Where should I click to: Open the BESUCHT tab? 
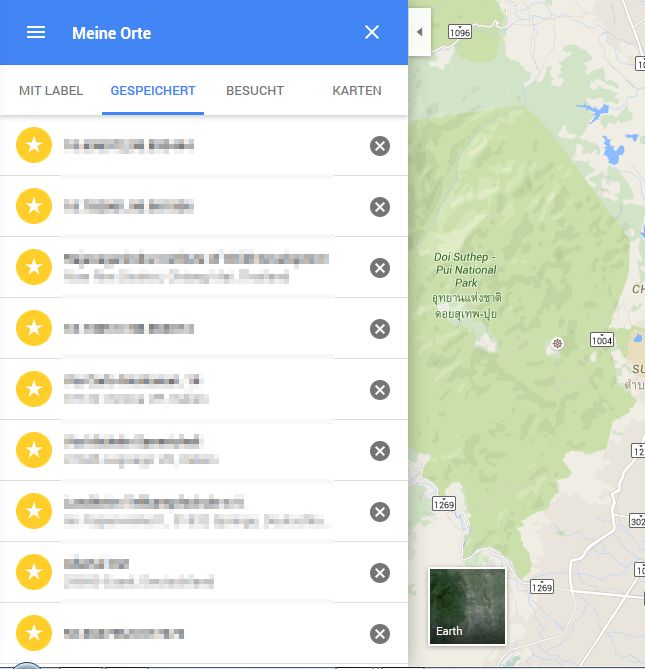255,91
